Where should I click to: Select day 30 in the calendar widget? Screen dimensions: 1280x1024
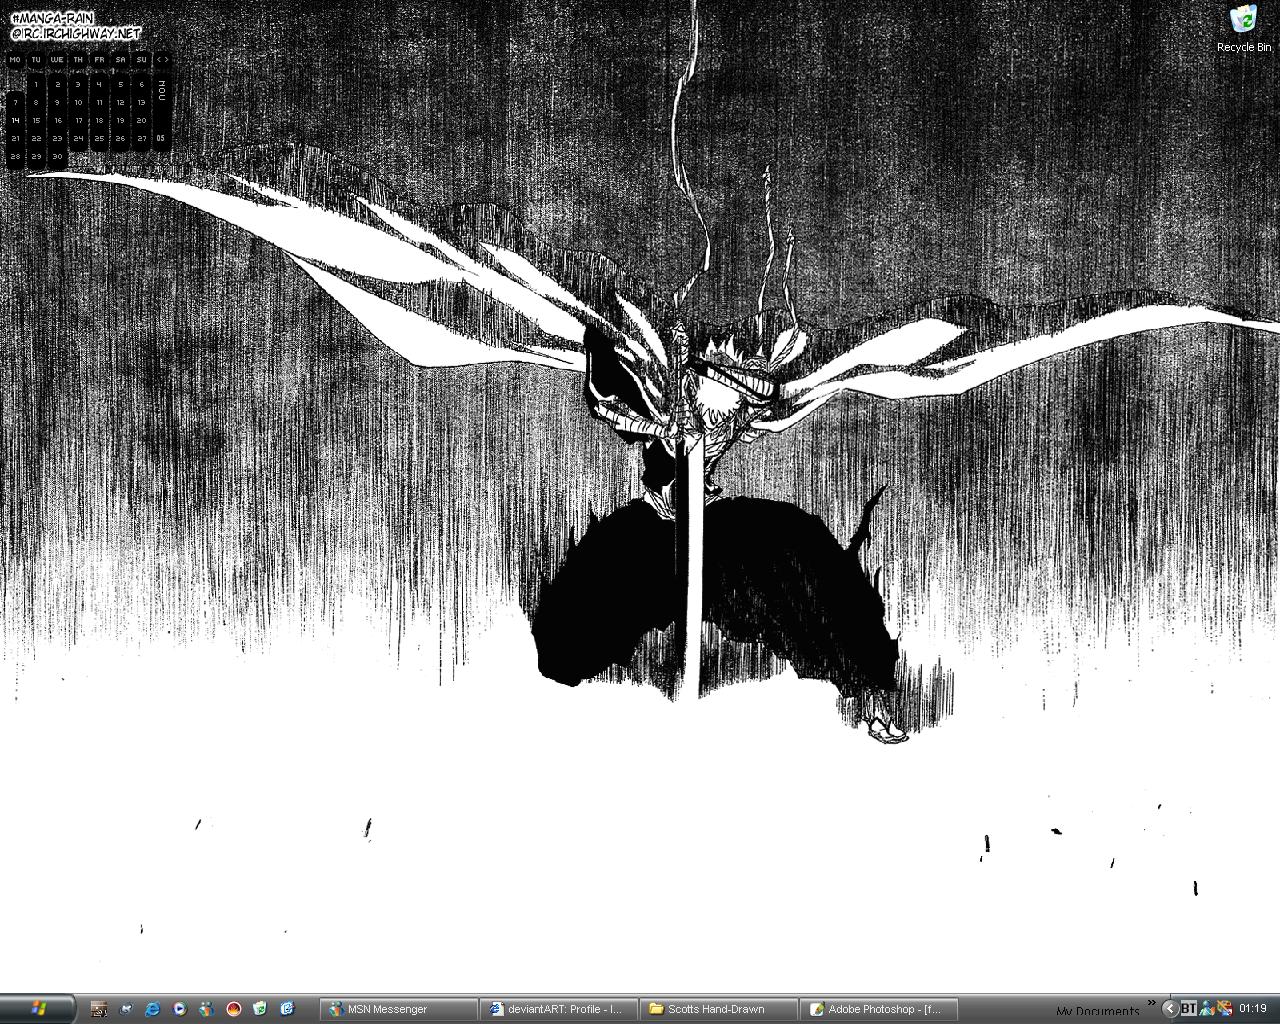pyautogui.click(x=57, y=156)
